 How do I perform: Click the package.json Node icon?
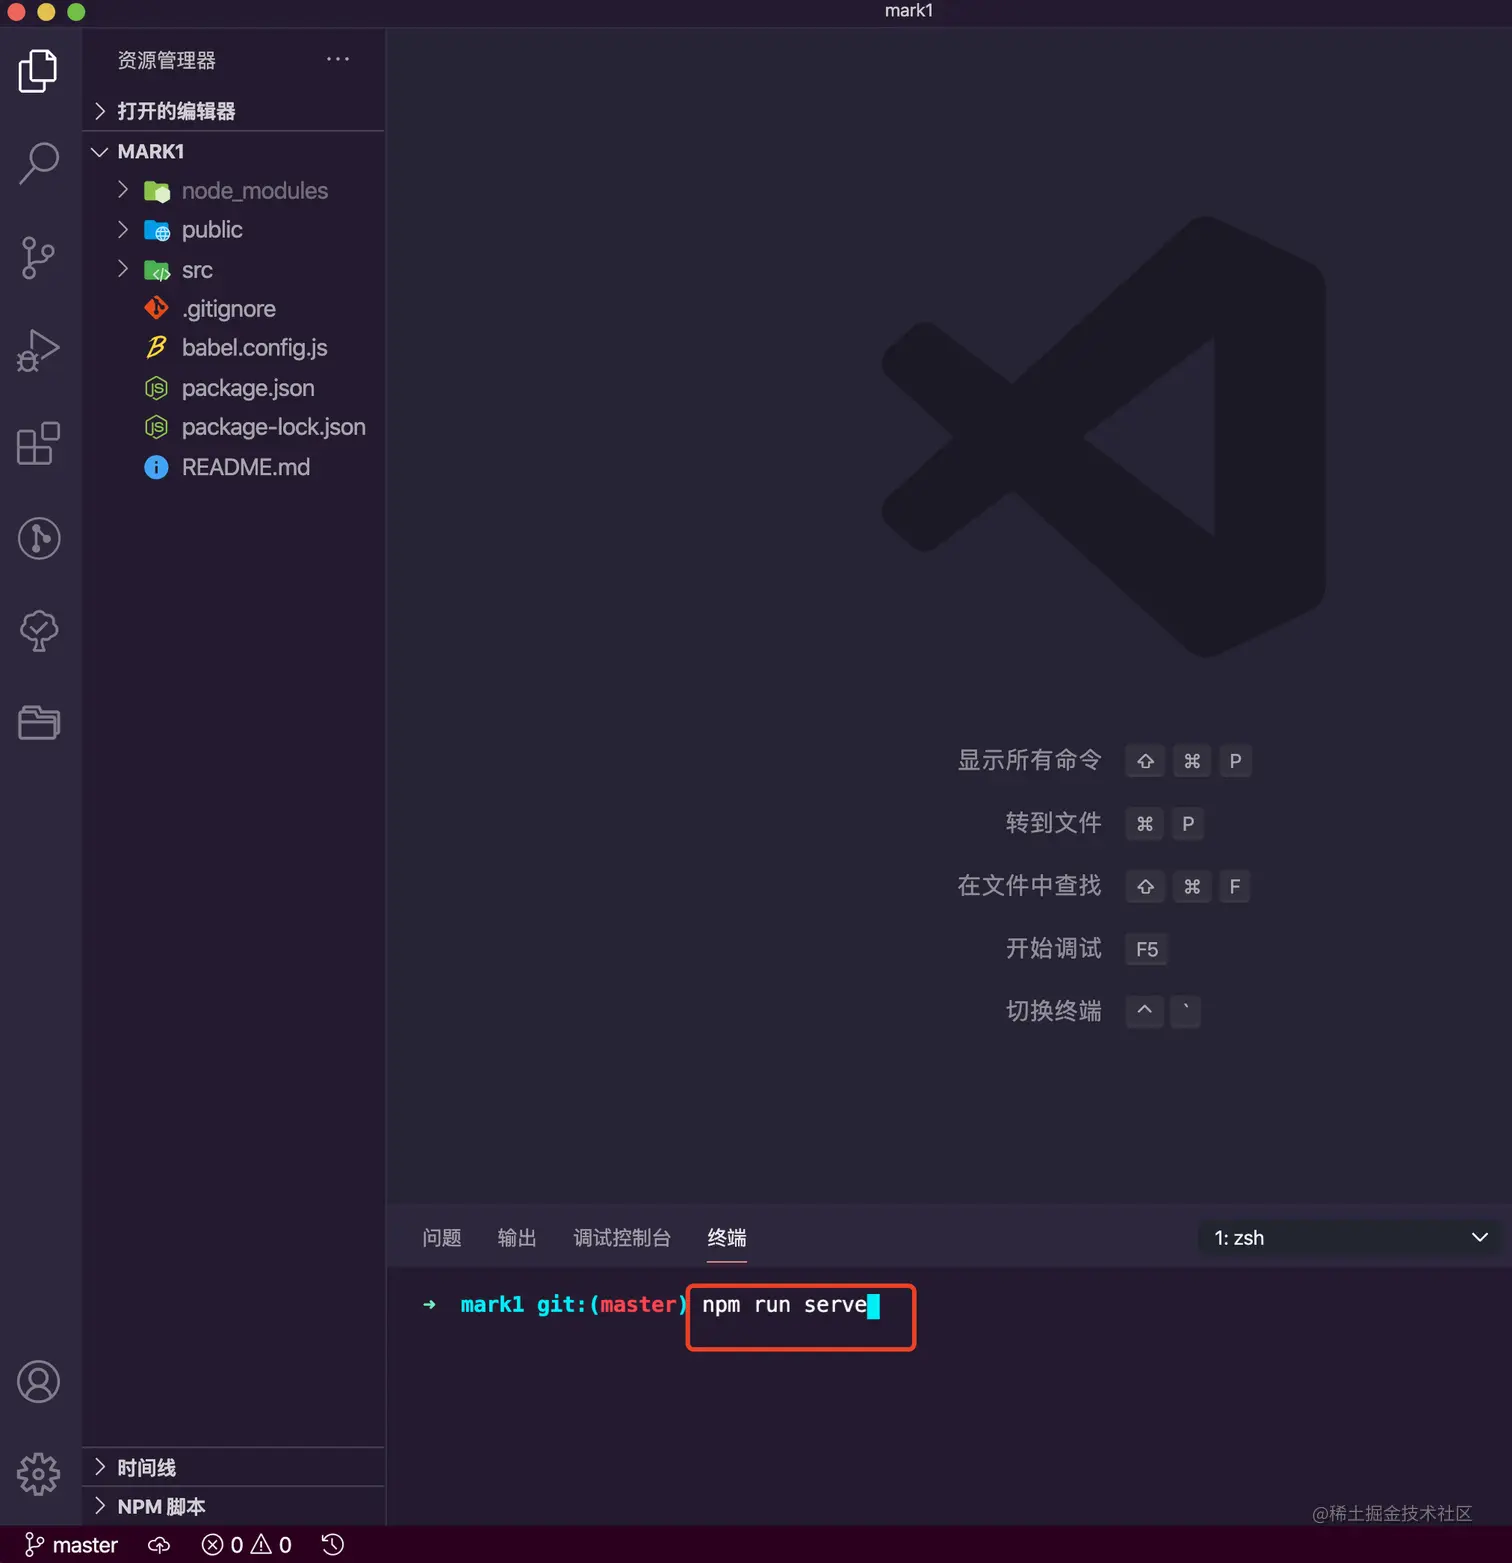pos(157,388)
